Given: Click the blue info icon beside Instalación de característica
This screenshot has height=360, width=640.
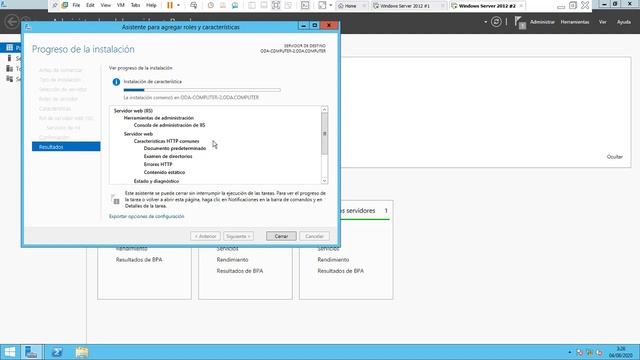Looking at the screenshot, I should pos(116,82).
